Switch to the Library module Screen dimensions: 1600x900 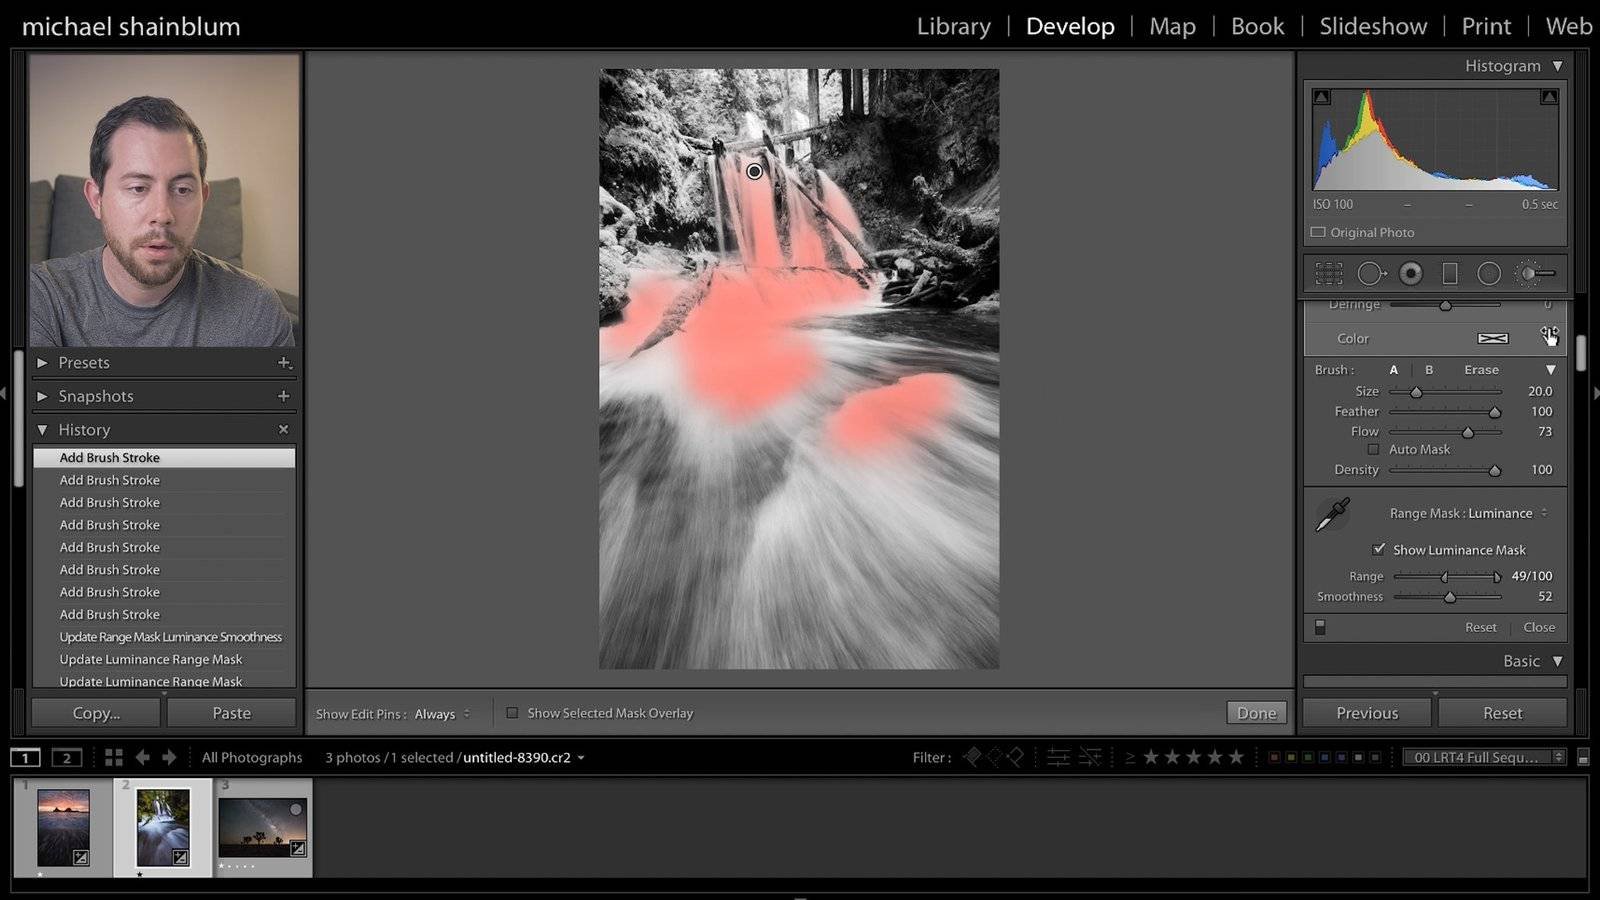point(953,26)
